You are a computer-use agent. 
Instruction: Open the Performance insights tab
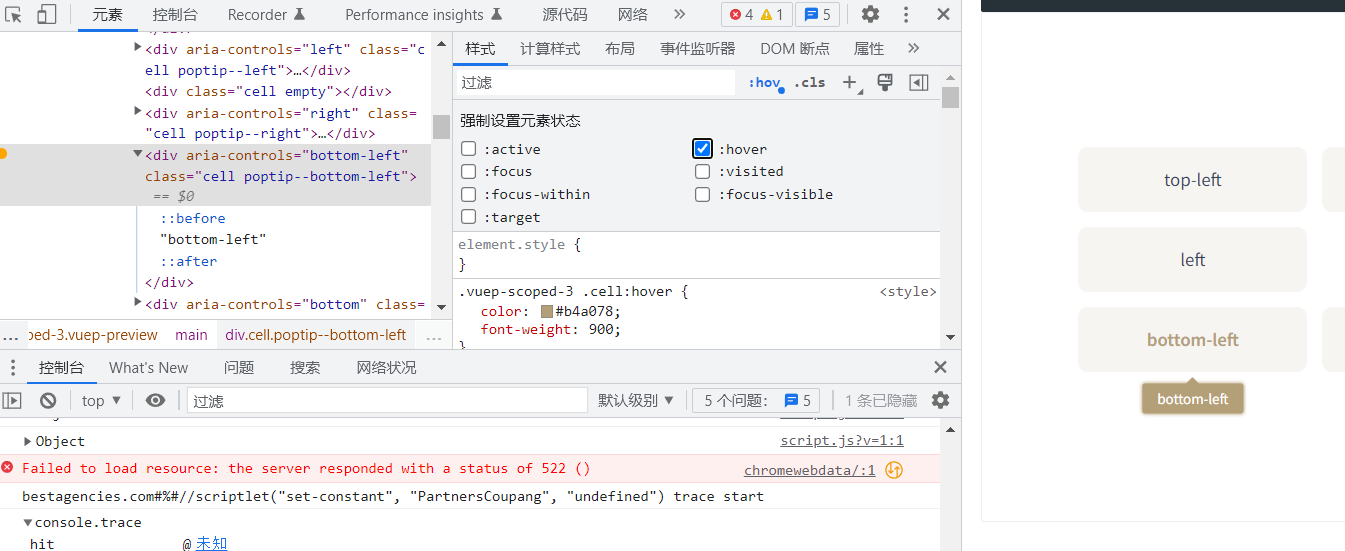[x=424, y=15]
